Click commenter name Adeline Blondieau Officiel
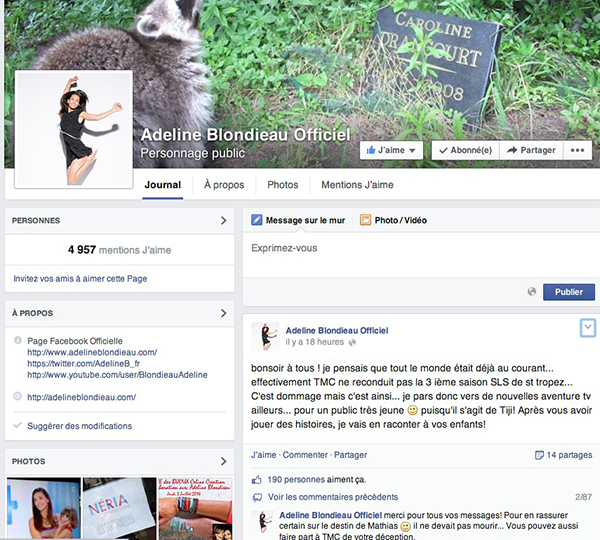This screenshot has height=540, width=600. pyautogui.click(x=331, y=515)
